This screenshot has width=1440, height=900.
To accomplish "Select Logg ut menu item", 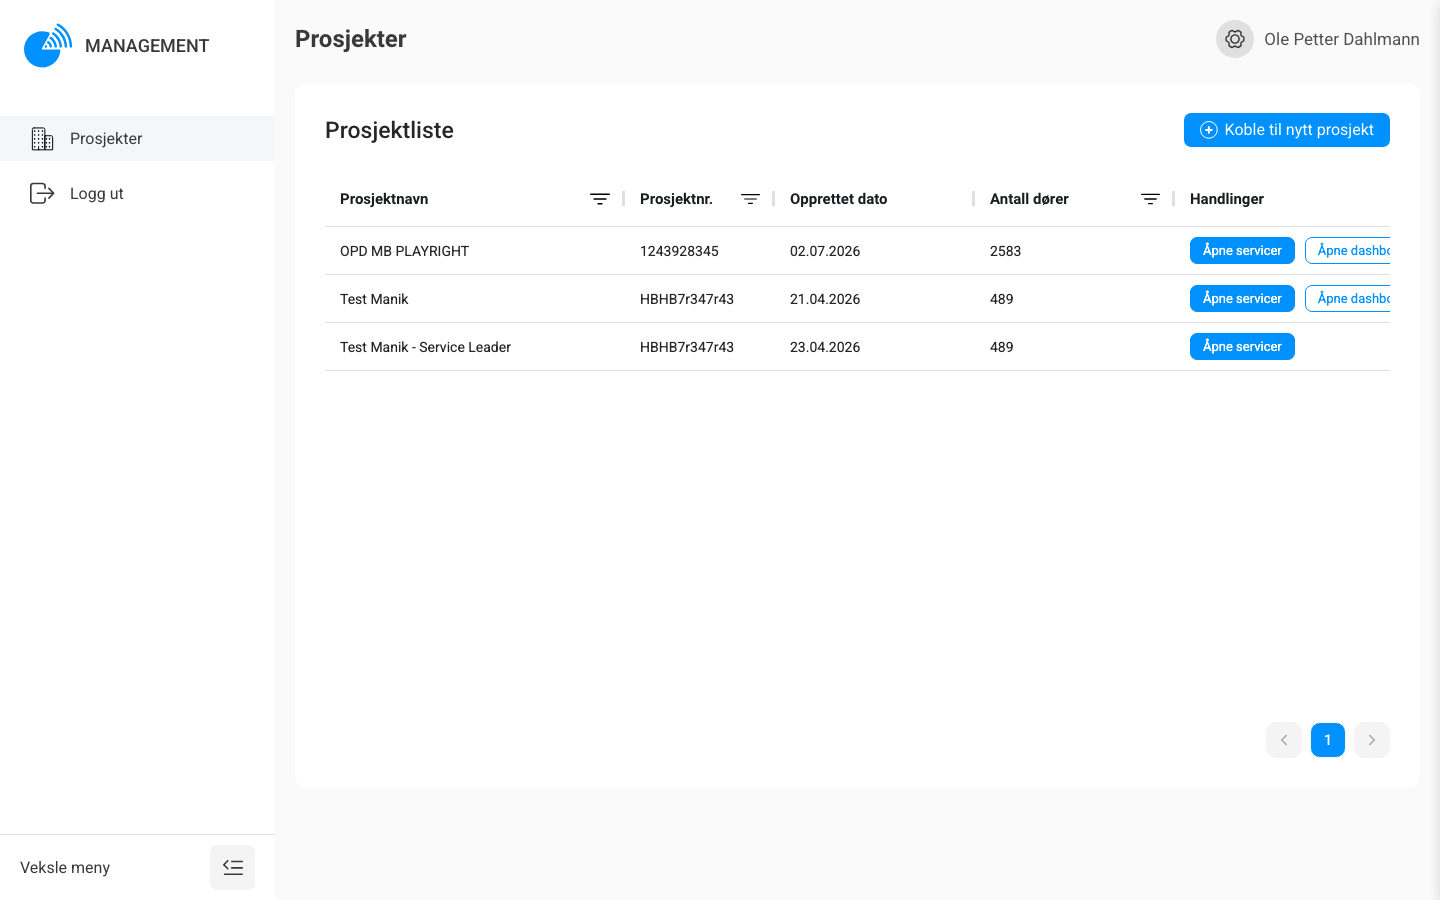I will [137, 193].
